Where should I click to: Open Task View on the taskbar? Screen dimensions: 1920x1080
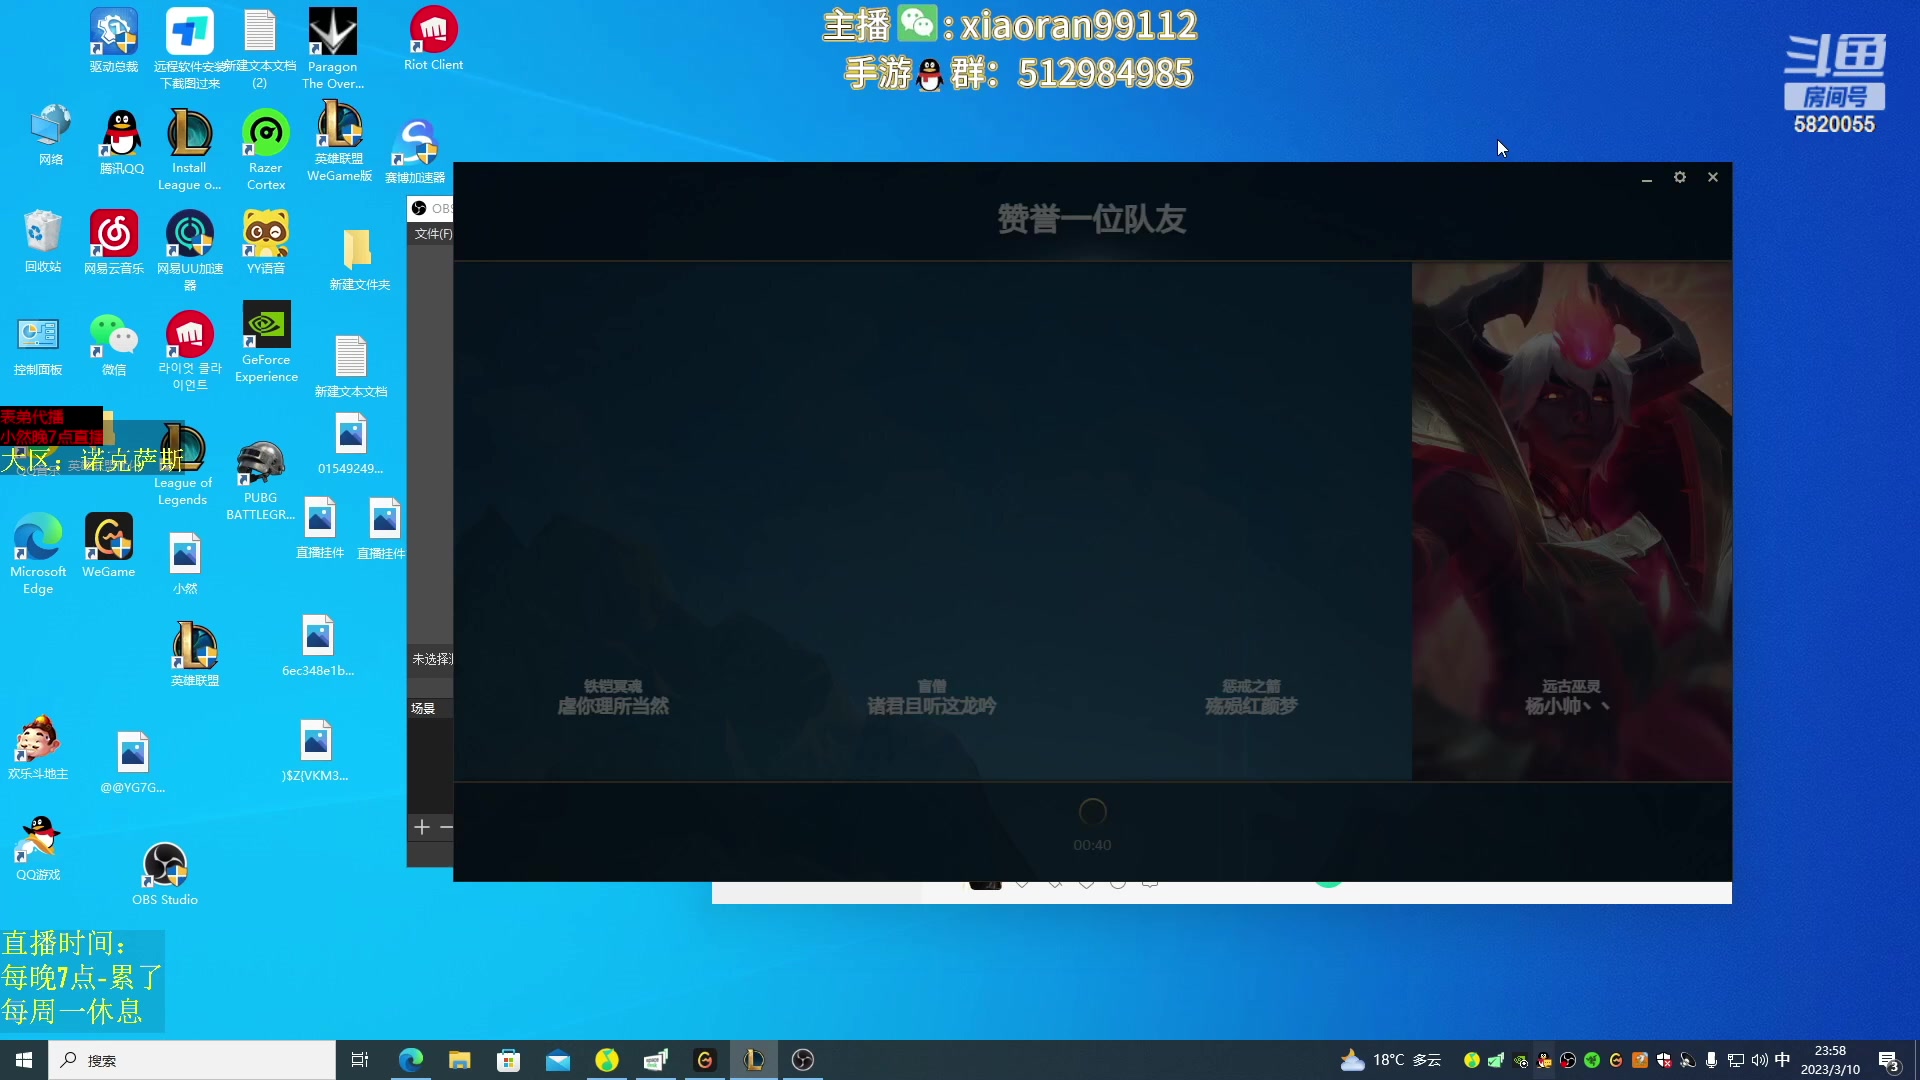click(360, 1060)
